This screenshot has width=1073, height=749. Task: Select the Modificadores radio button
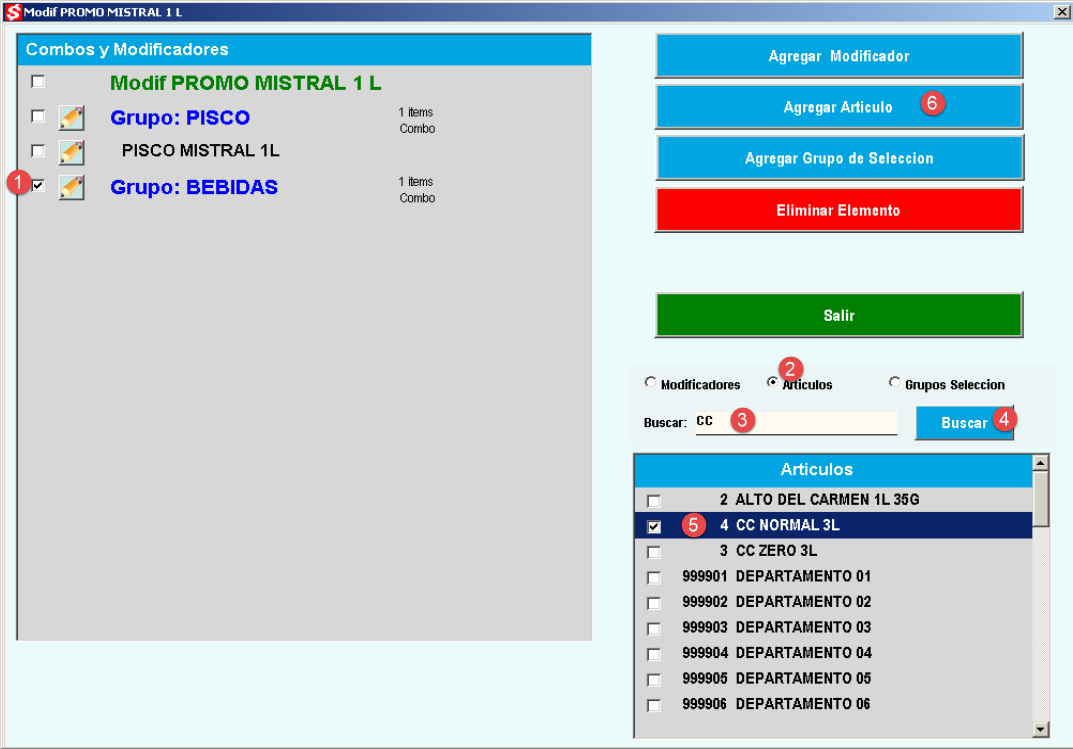pos(650,382)
